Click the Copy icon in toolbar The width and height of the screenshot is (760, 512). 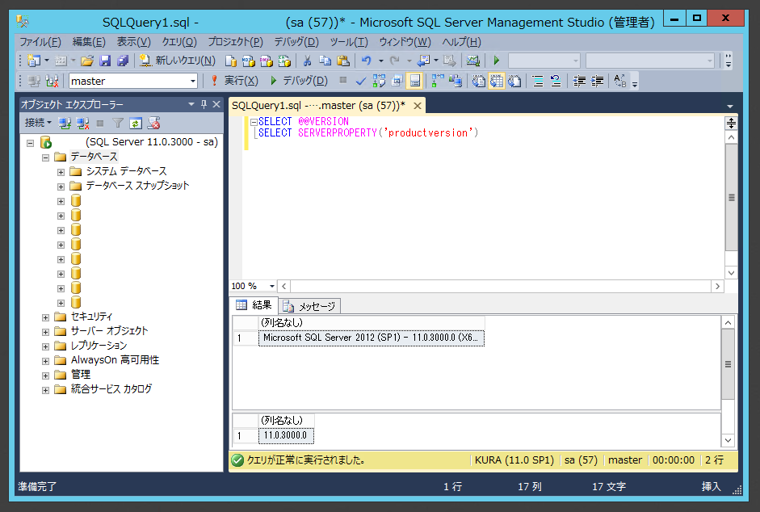(325, 61)
